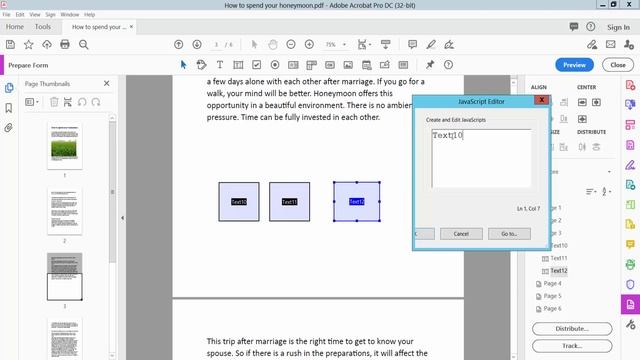
Task: Select the Add Text tool
Action: (x=220, y=65)
